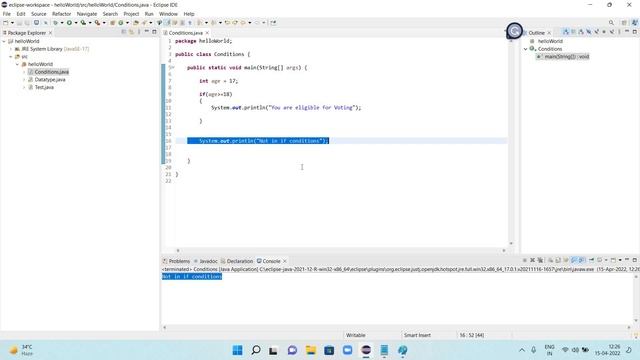Image resolution: width=640 pixels, height=360 pixels.
Task: Open the File menu
Action: pos(7,14)
